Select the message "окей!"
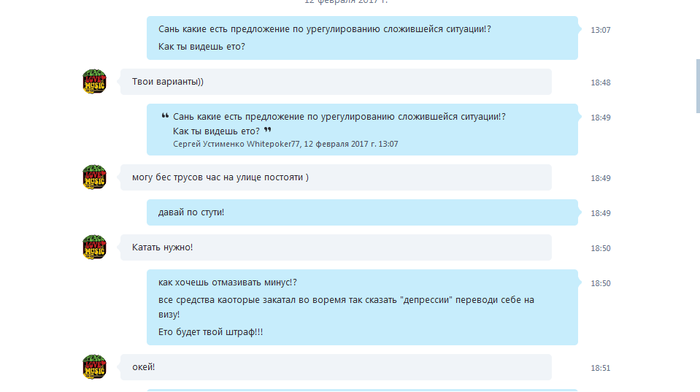Viewport: 700px width, 392px height. point(336,367)
